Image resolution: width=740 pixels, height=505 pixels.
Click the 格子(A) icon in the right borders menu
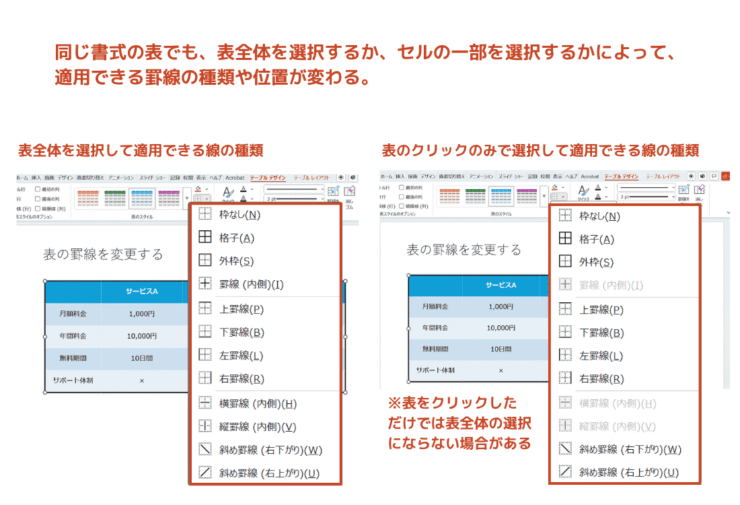tap(565, 238)
